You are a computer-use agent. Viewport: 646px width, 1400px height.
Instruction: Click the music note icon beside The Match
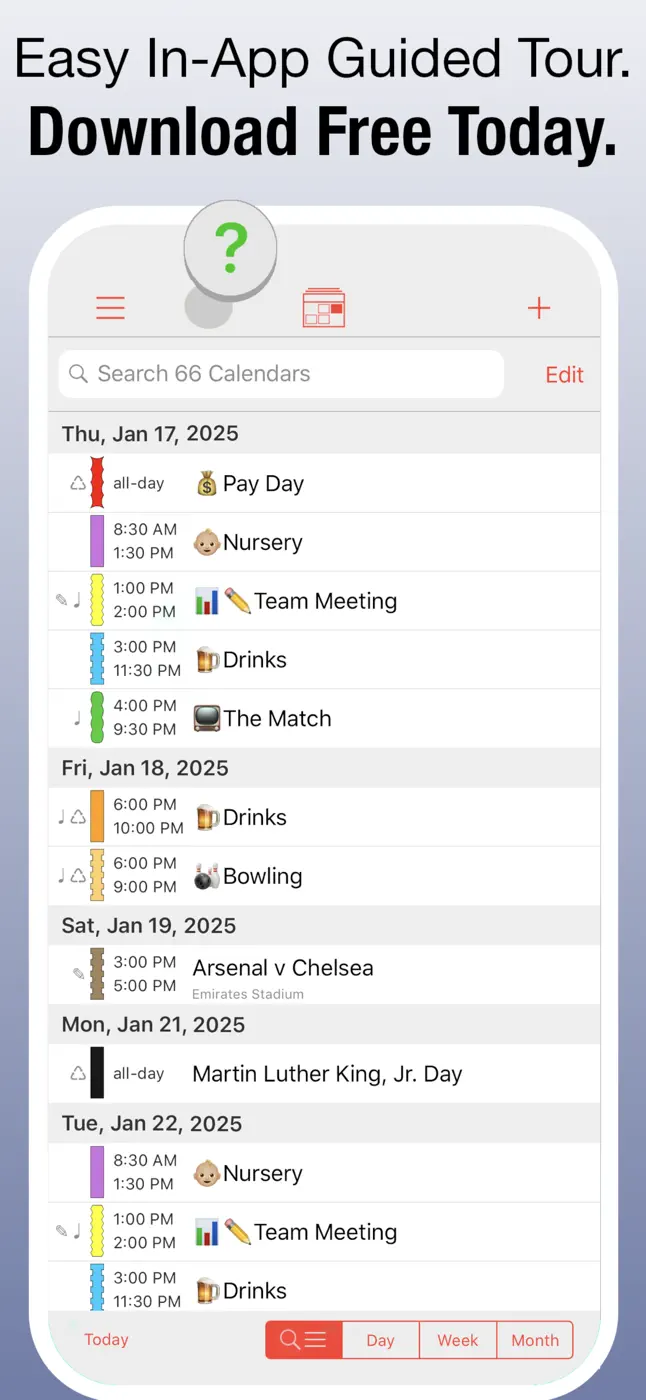pos(78,717)
